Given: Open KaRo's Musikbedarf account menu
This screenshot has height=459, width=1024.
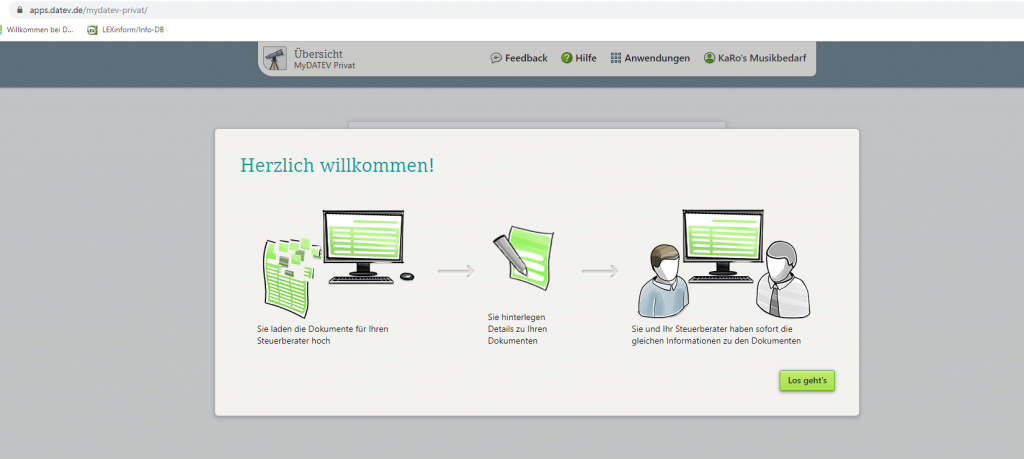Looking at the screenshot, I should (762, 58).
